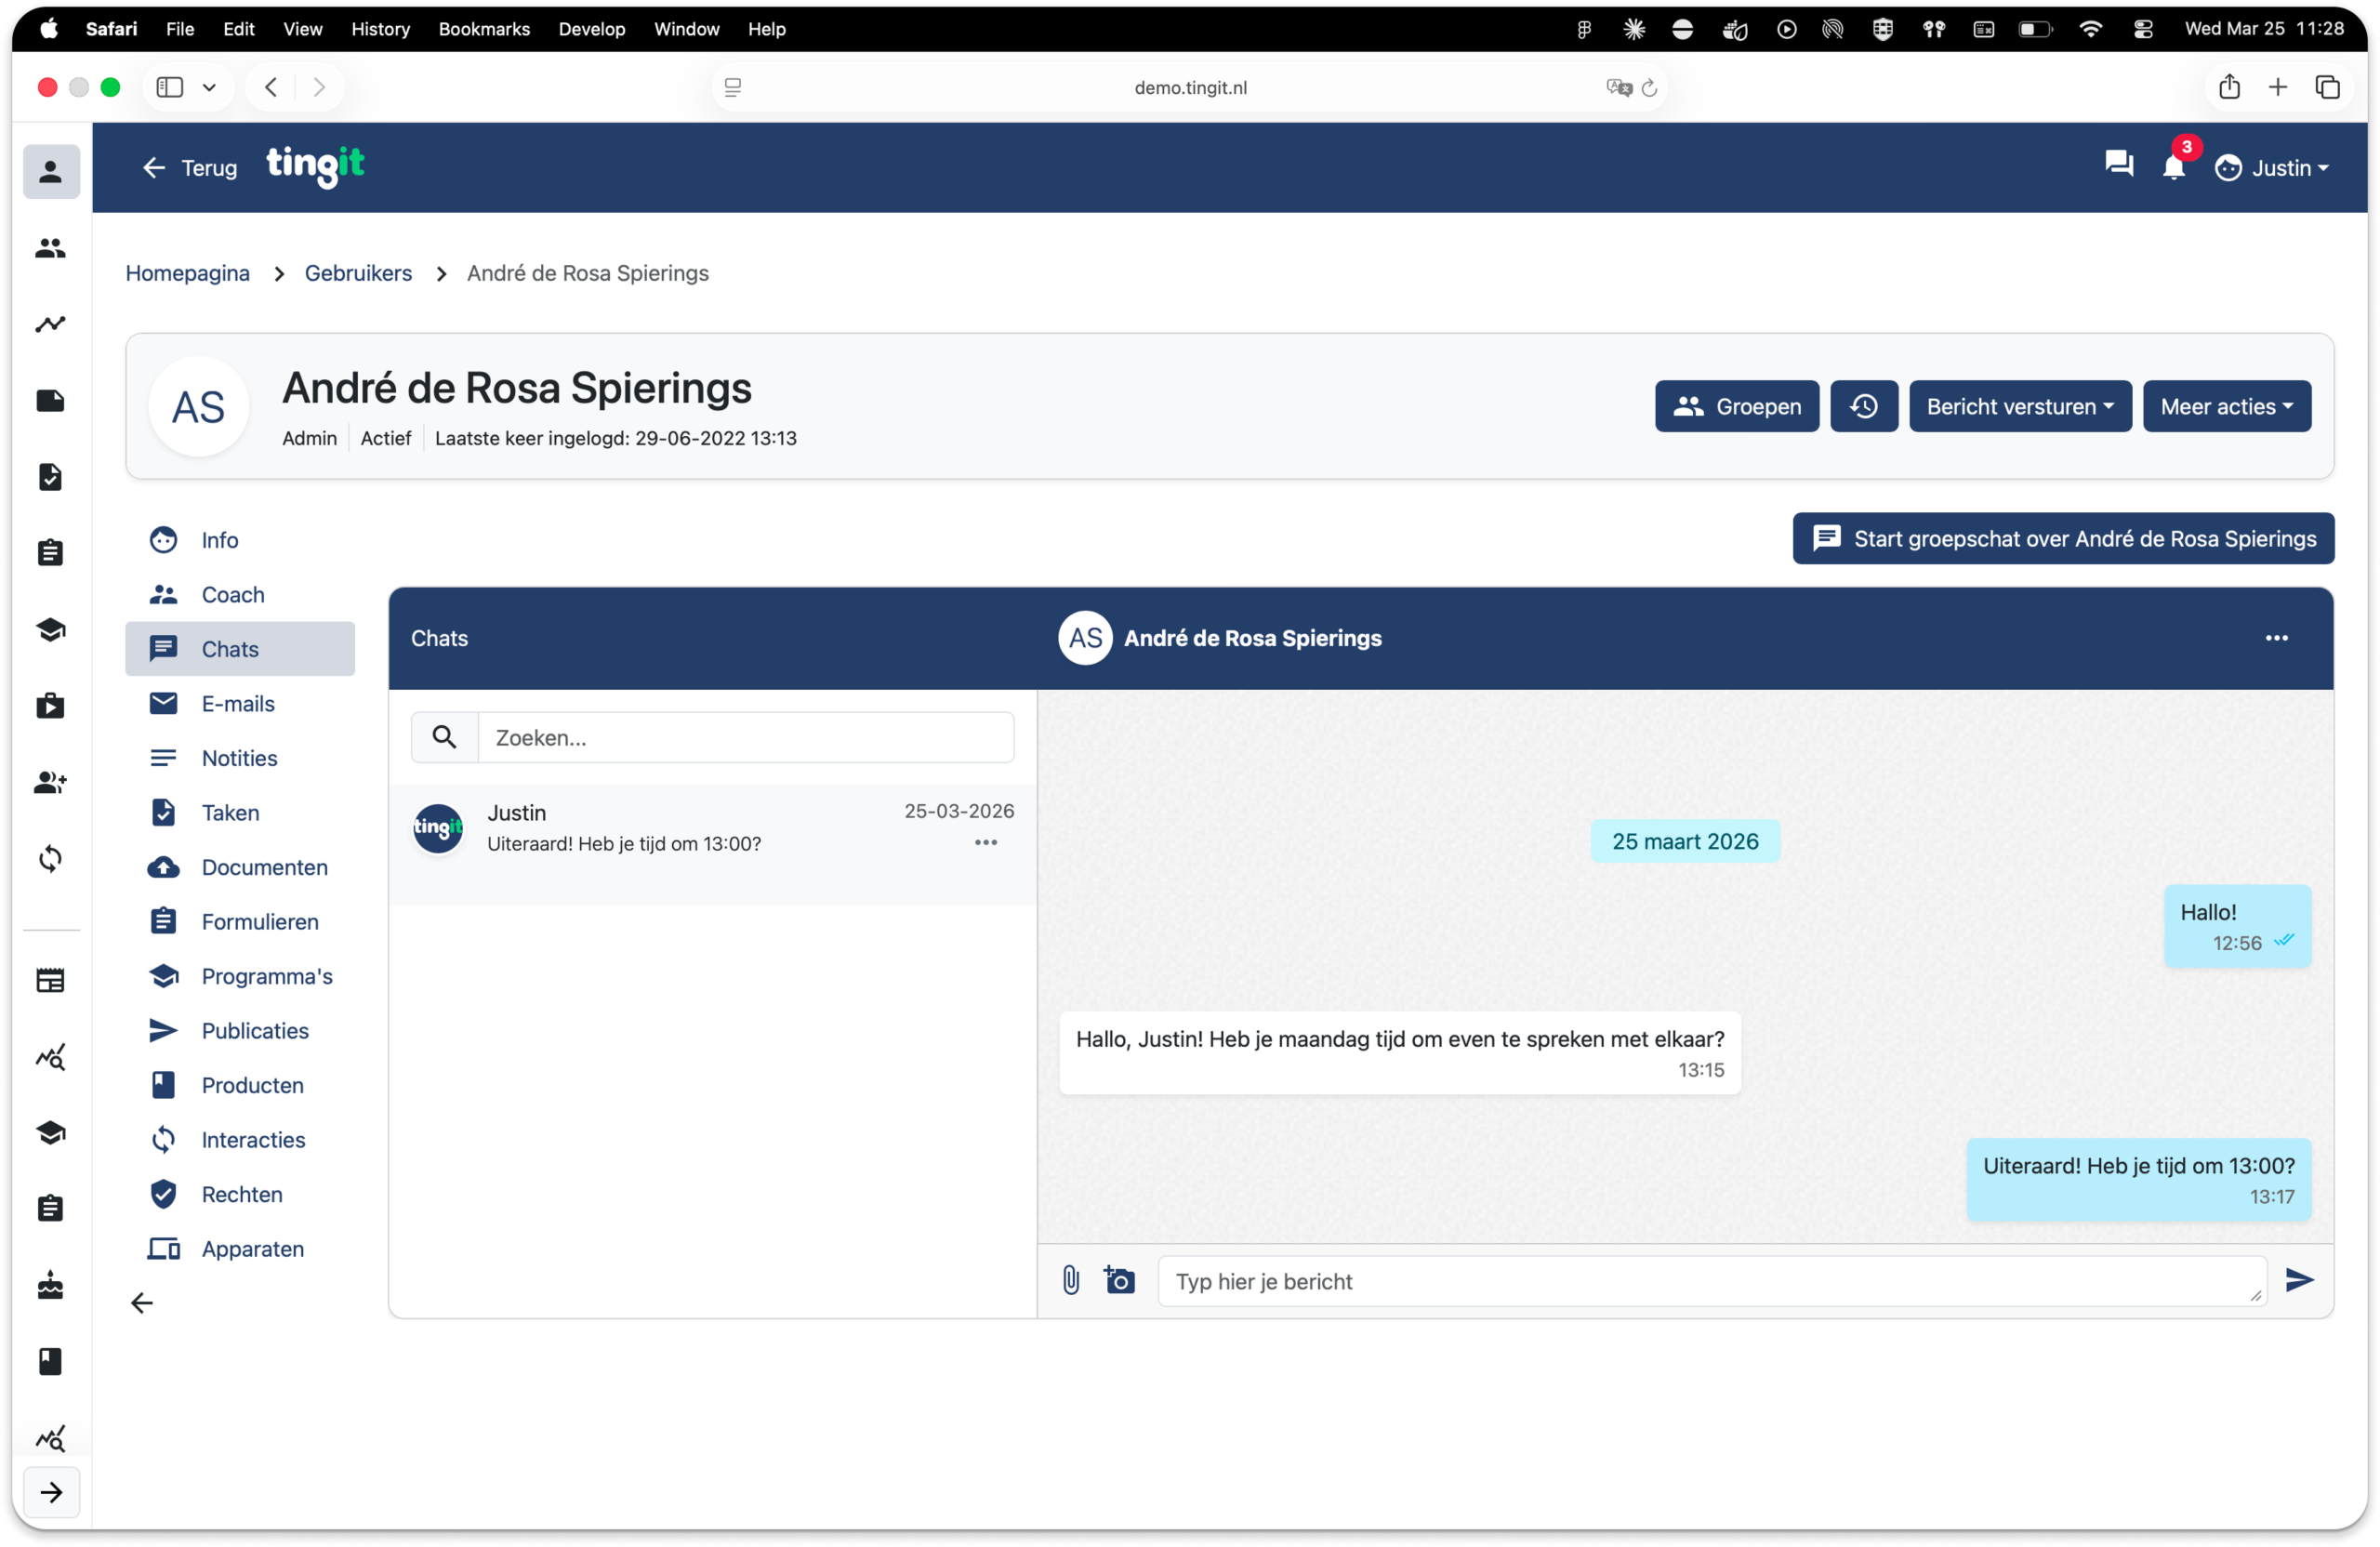
Task: Click the single person sidebar icon
Action: click(51, 172)
